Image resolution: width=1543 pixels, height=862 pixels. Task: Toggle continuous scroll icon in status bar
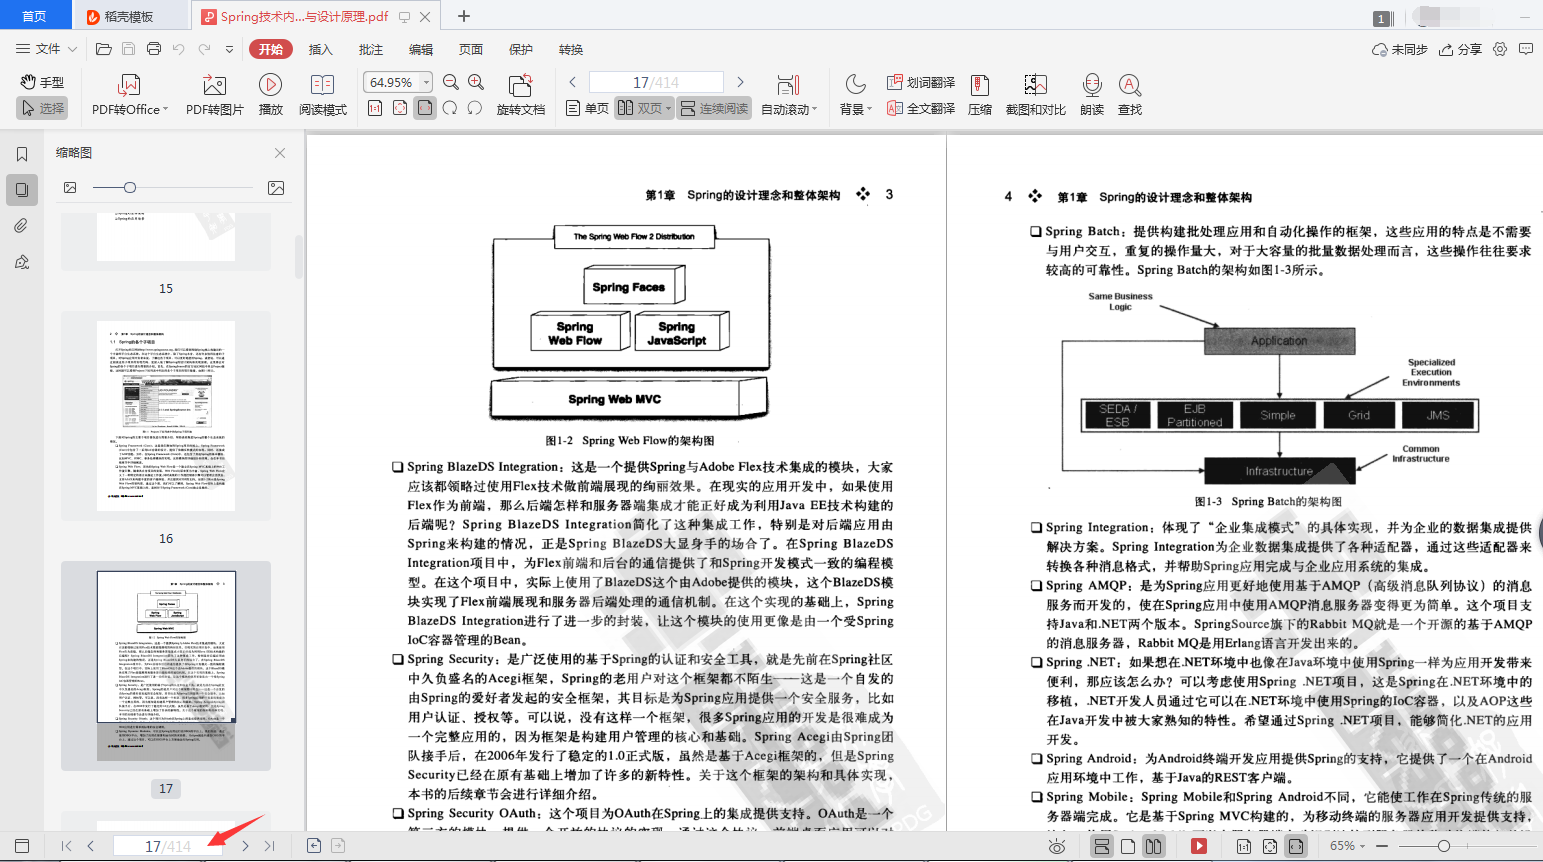point(1102,846)
